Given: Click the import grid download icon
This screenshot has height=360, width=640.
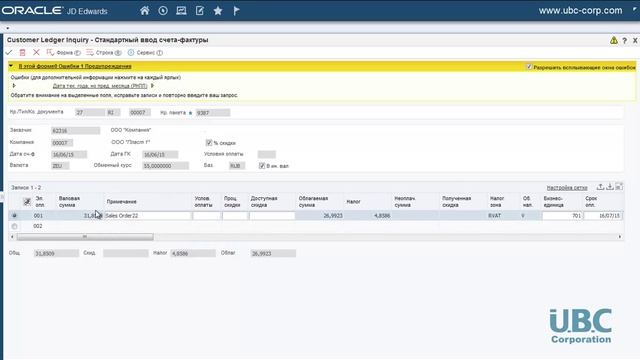Looking at the screenshot, I should tap(610, 187).
